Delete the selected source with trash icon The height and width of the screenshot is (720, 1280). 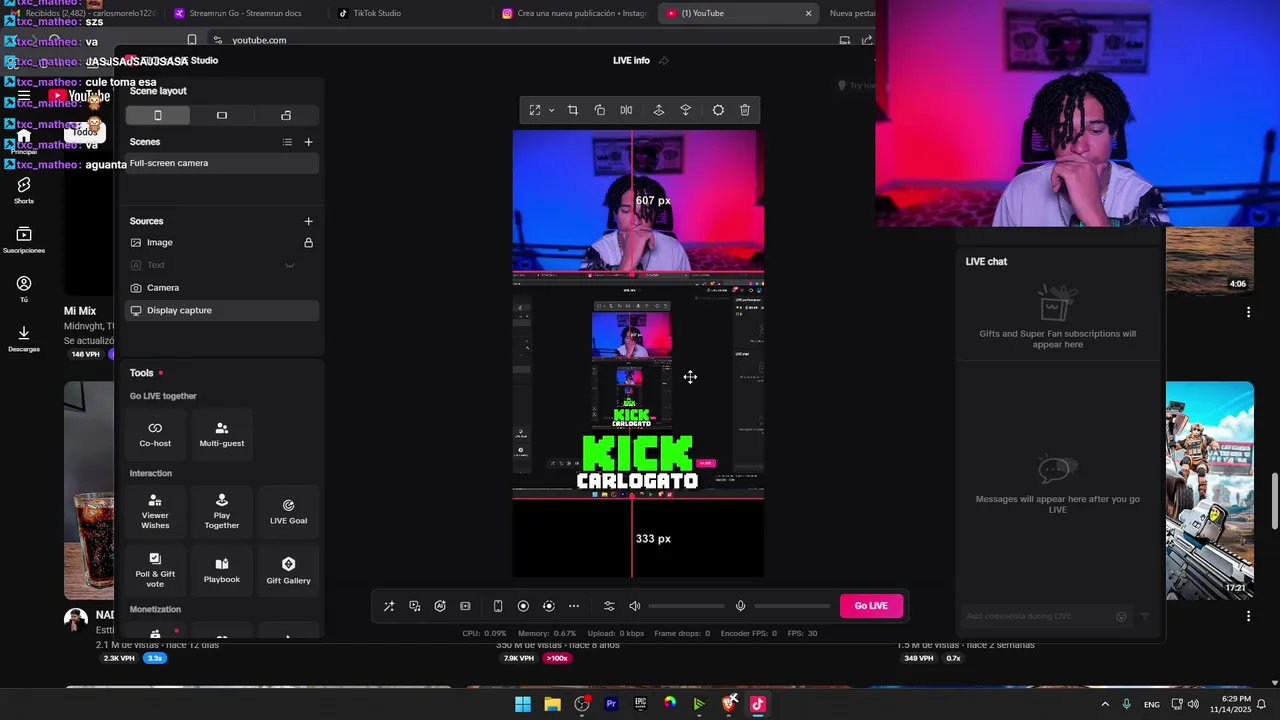click(745, 110)
